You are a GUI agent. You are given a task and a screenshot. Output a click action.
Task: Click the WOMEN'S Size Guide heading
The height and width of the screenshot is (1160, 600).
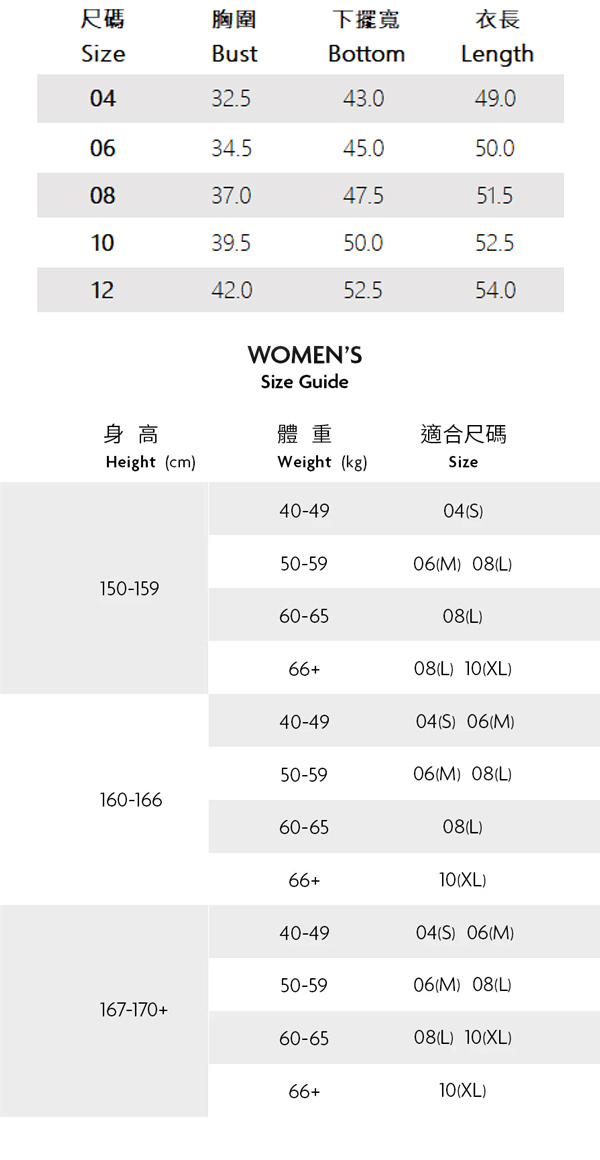pos(304,366)
